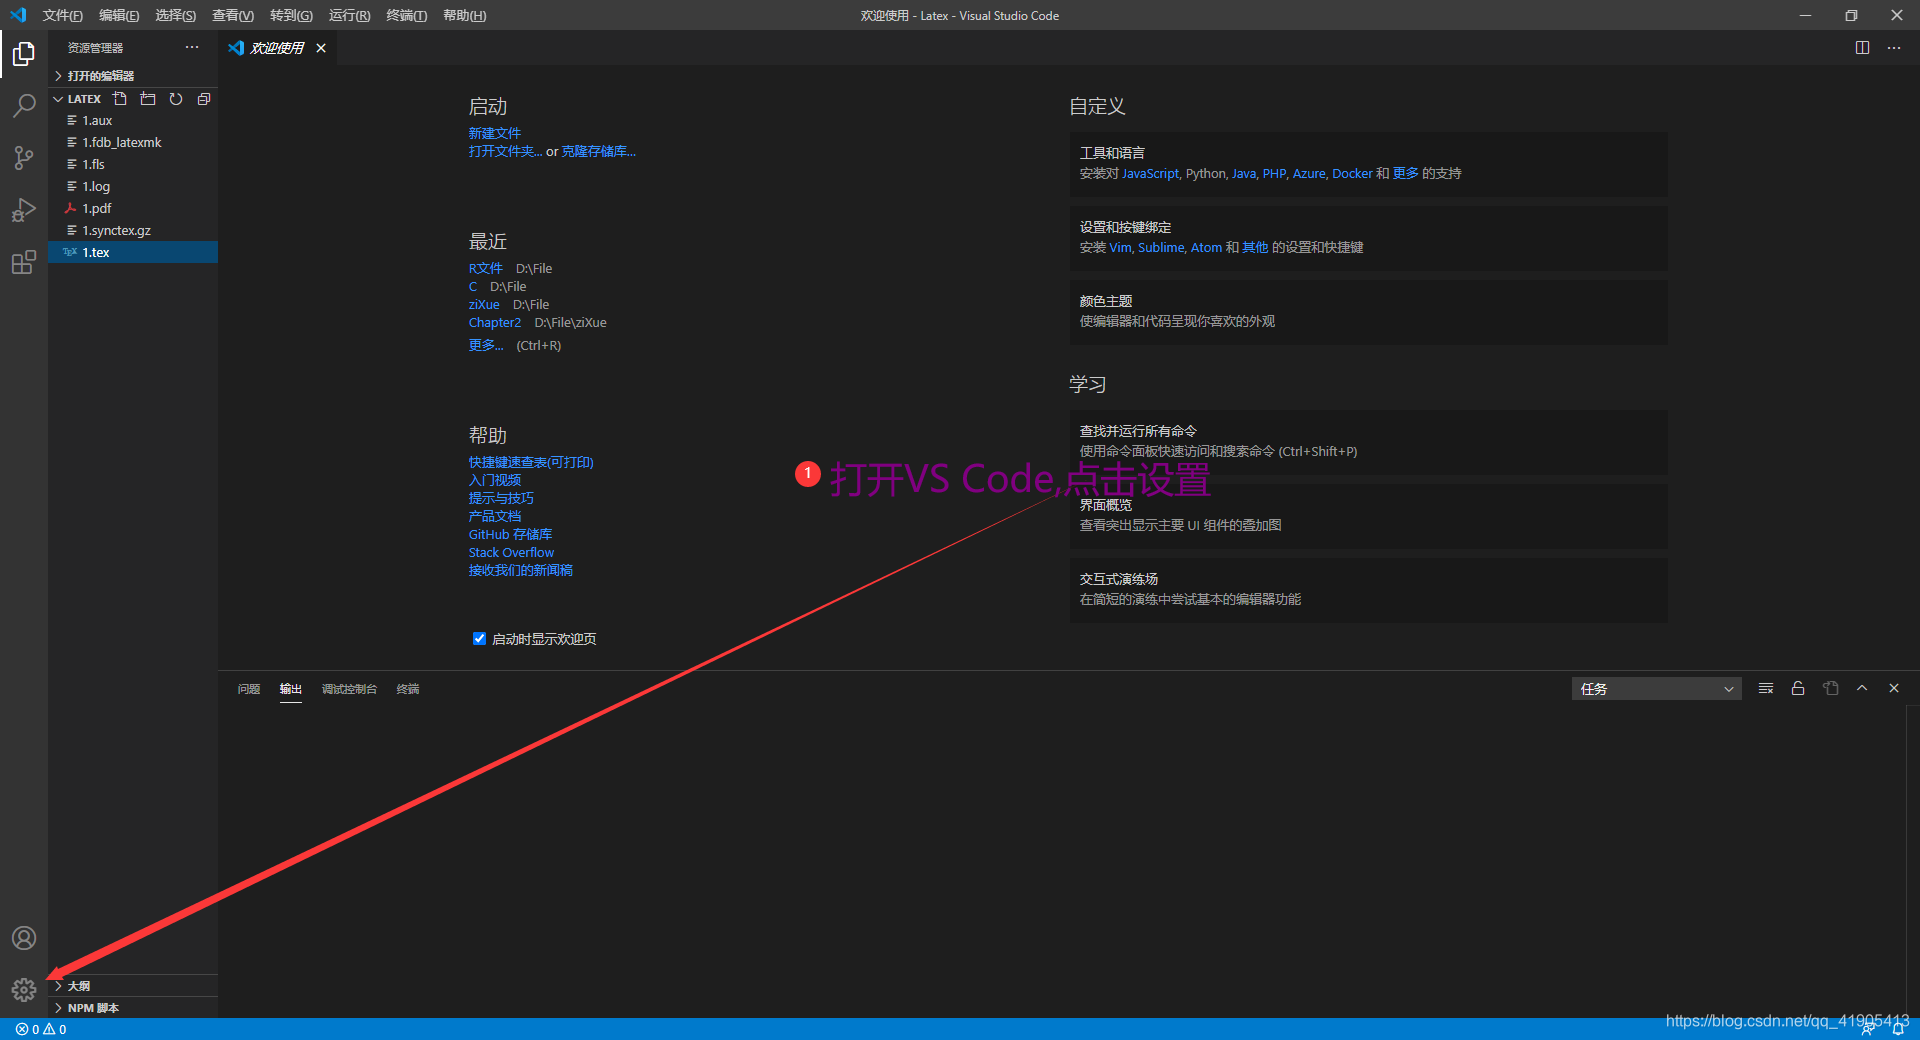The image size is (1920, 1040).
Task: Open the Help menu
Action: click(464, 15)
